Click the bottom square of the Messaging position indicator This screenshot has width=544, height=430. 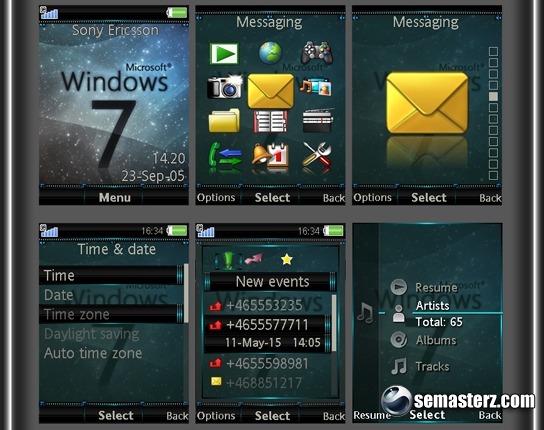[x=493, y=175]
